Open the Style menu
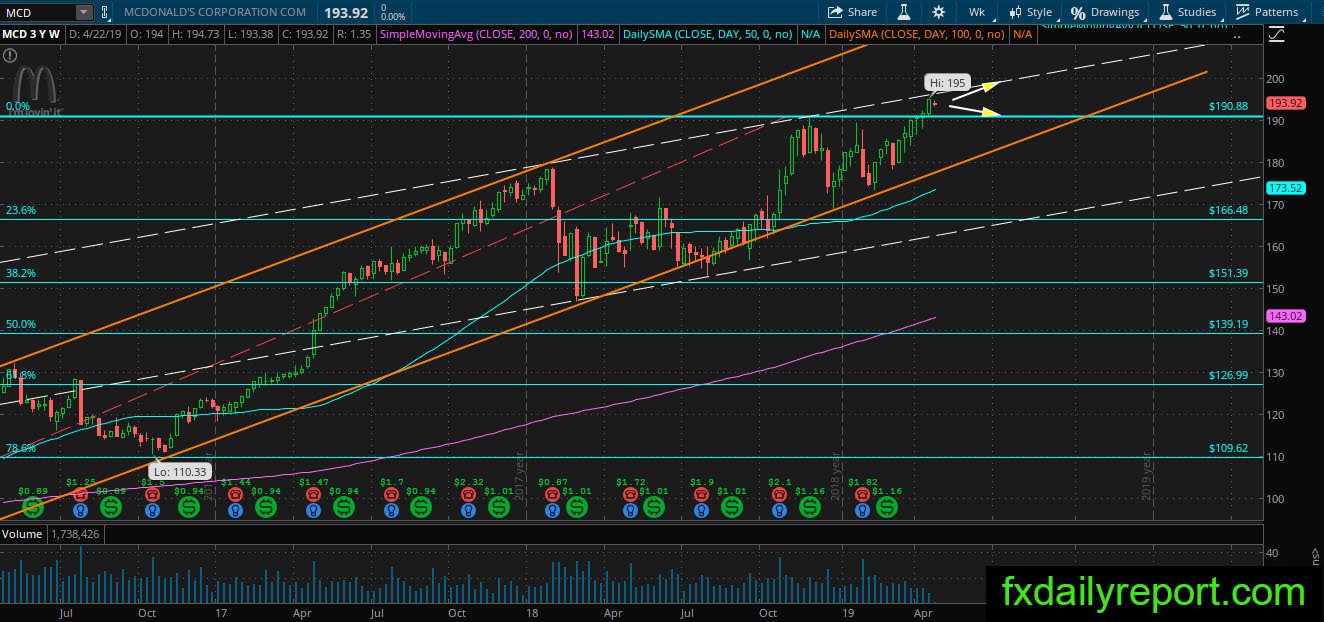 click(x=1031, y=12)
